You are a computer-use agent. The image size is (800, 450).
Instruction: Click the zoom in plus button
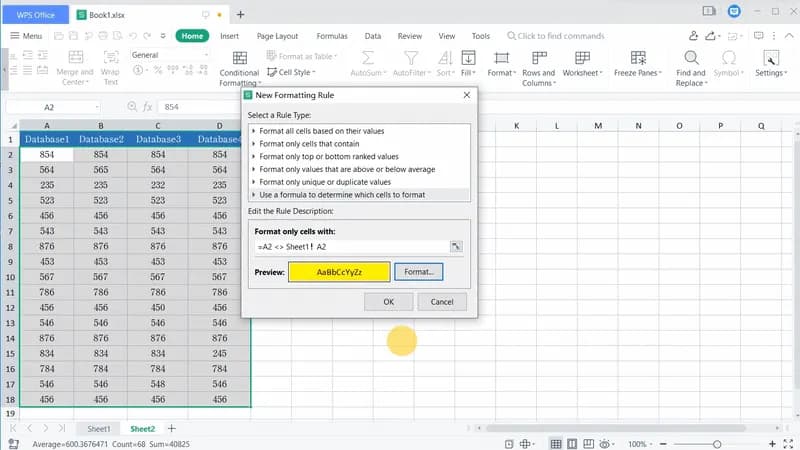[772, 444]
